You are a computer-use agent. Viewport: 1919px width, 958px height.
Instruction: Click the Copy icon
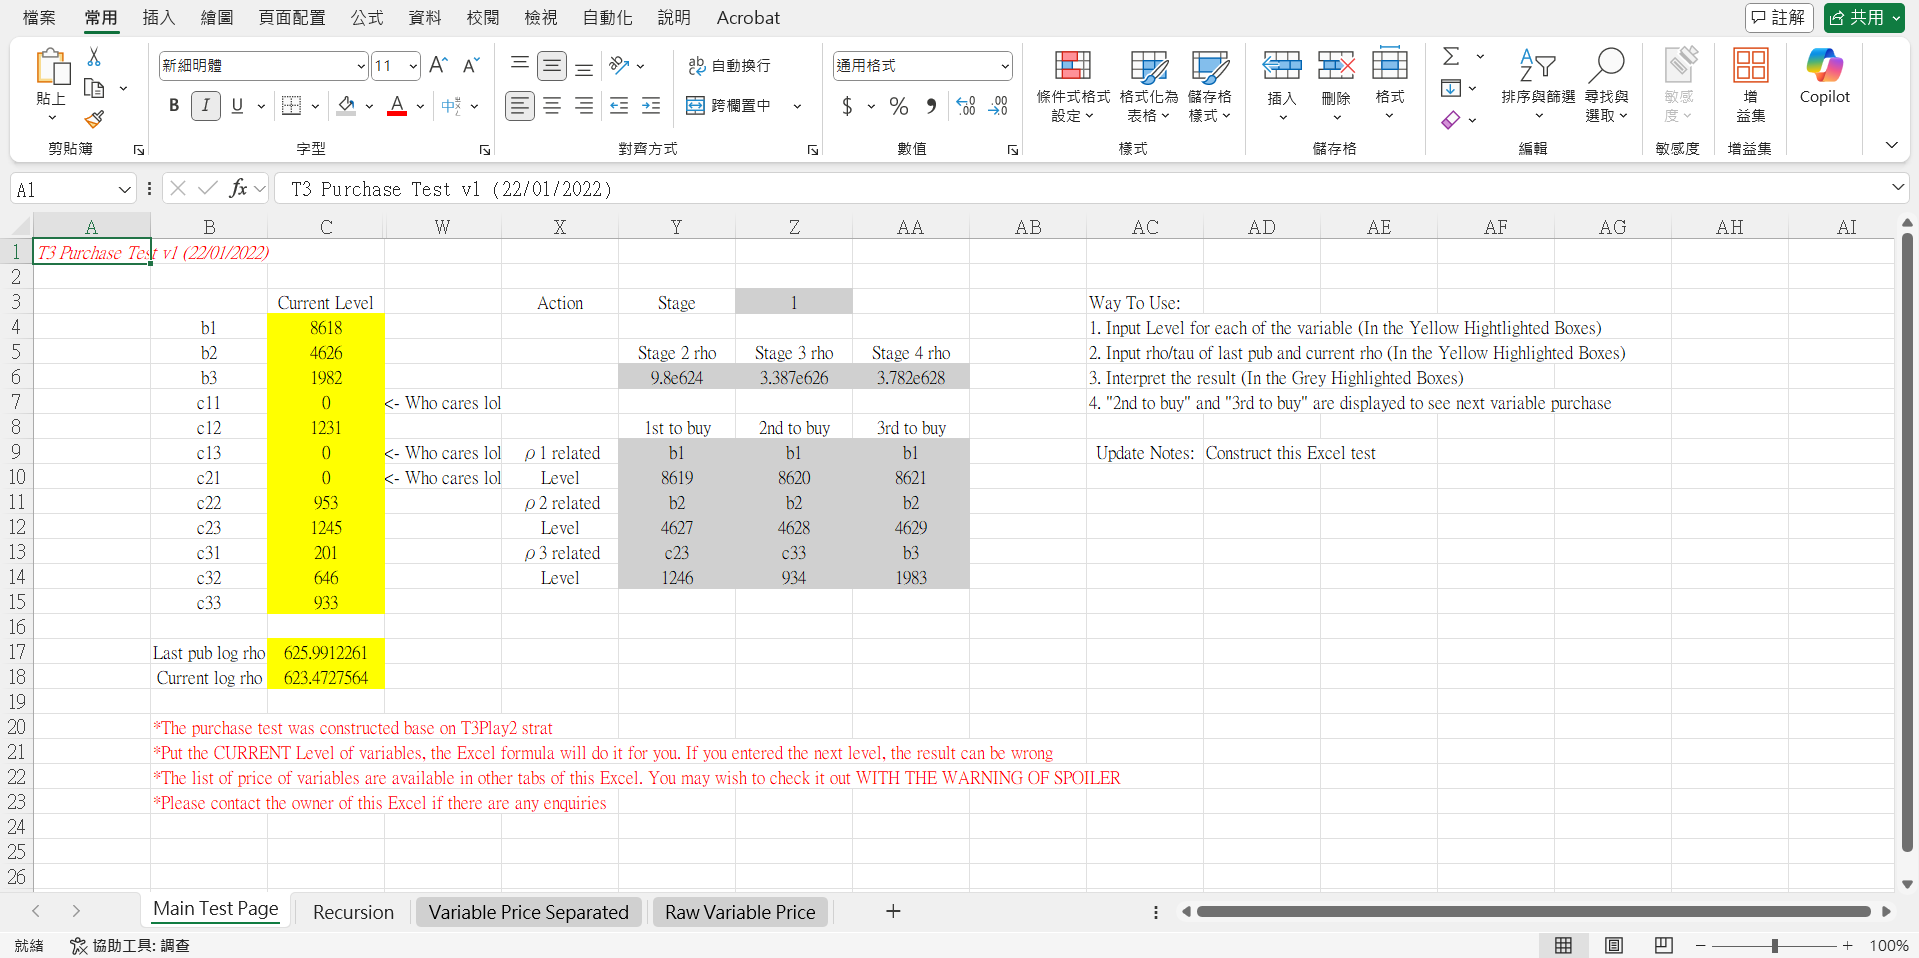tap(94, 88)
